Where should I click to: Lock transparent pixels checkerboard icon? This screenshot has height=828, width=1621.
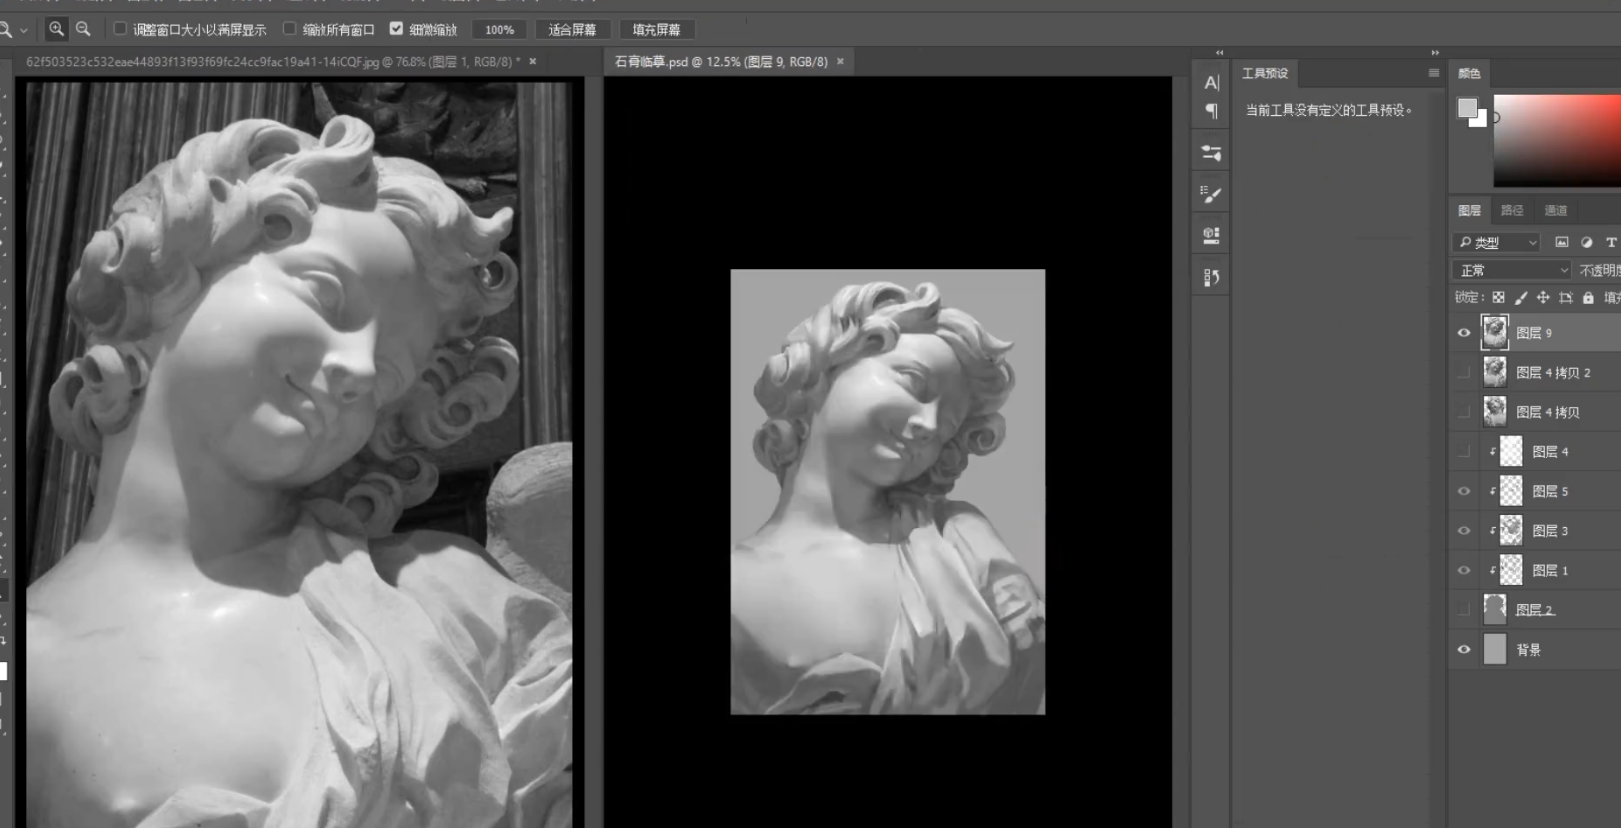pos(1498,297)
